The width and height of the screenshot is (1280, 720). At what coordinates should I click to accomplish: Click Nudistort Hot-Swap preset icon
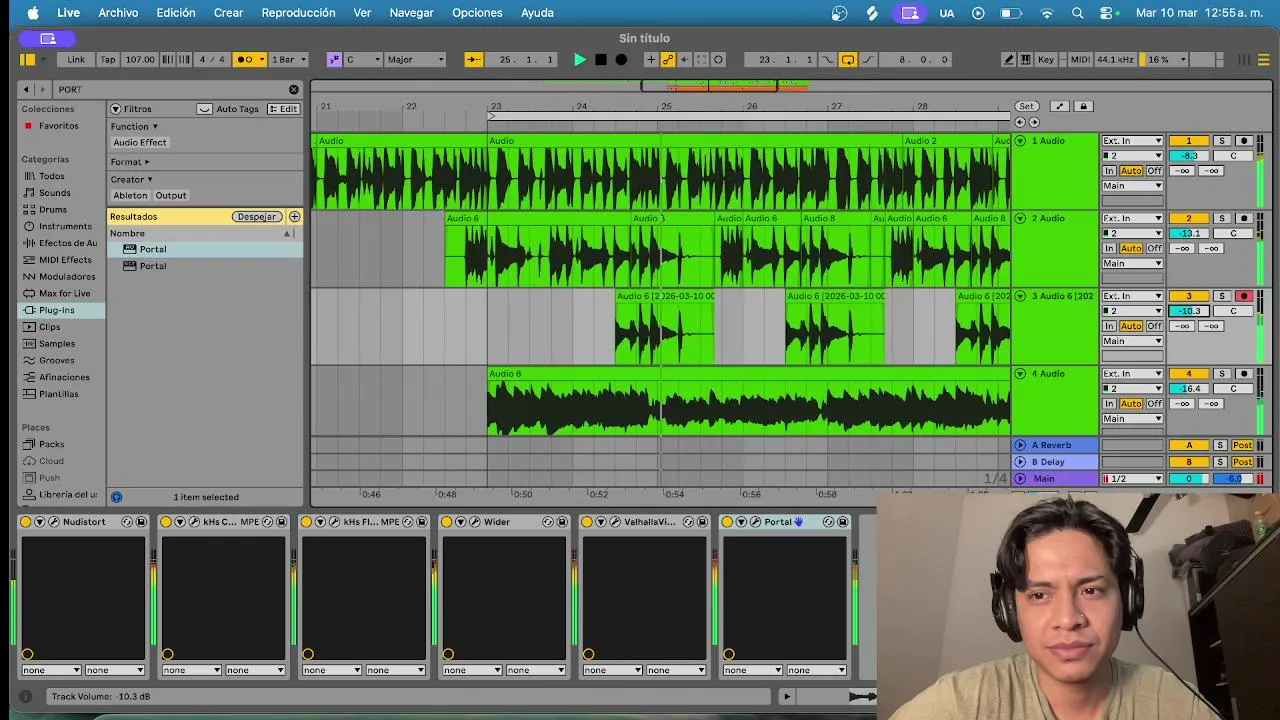127,522
